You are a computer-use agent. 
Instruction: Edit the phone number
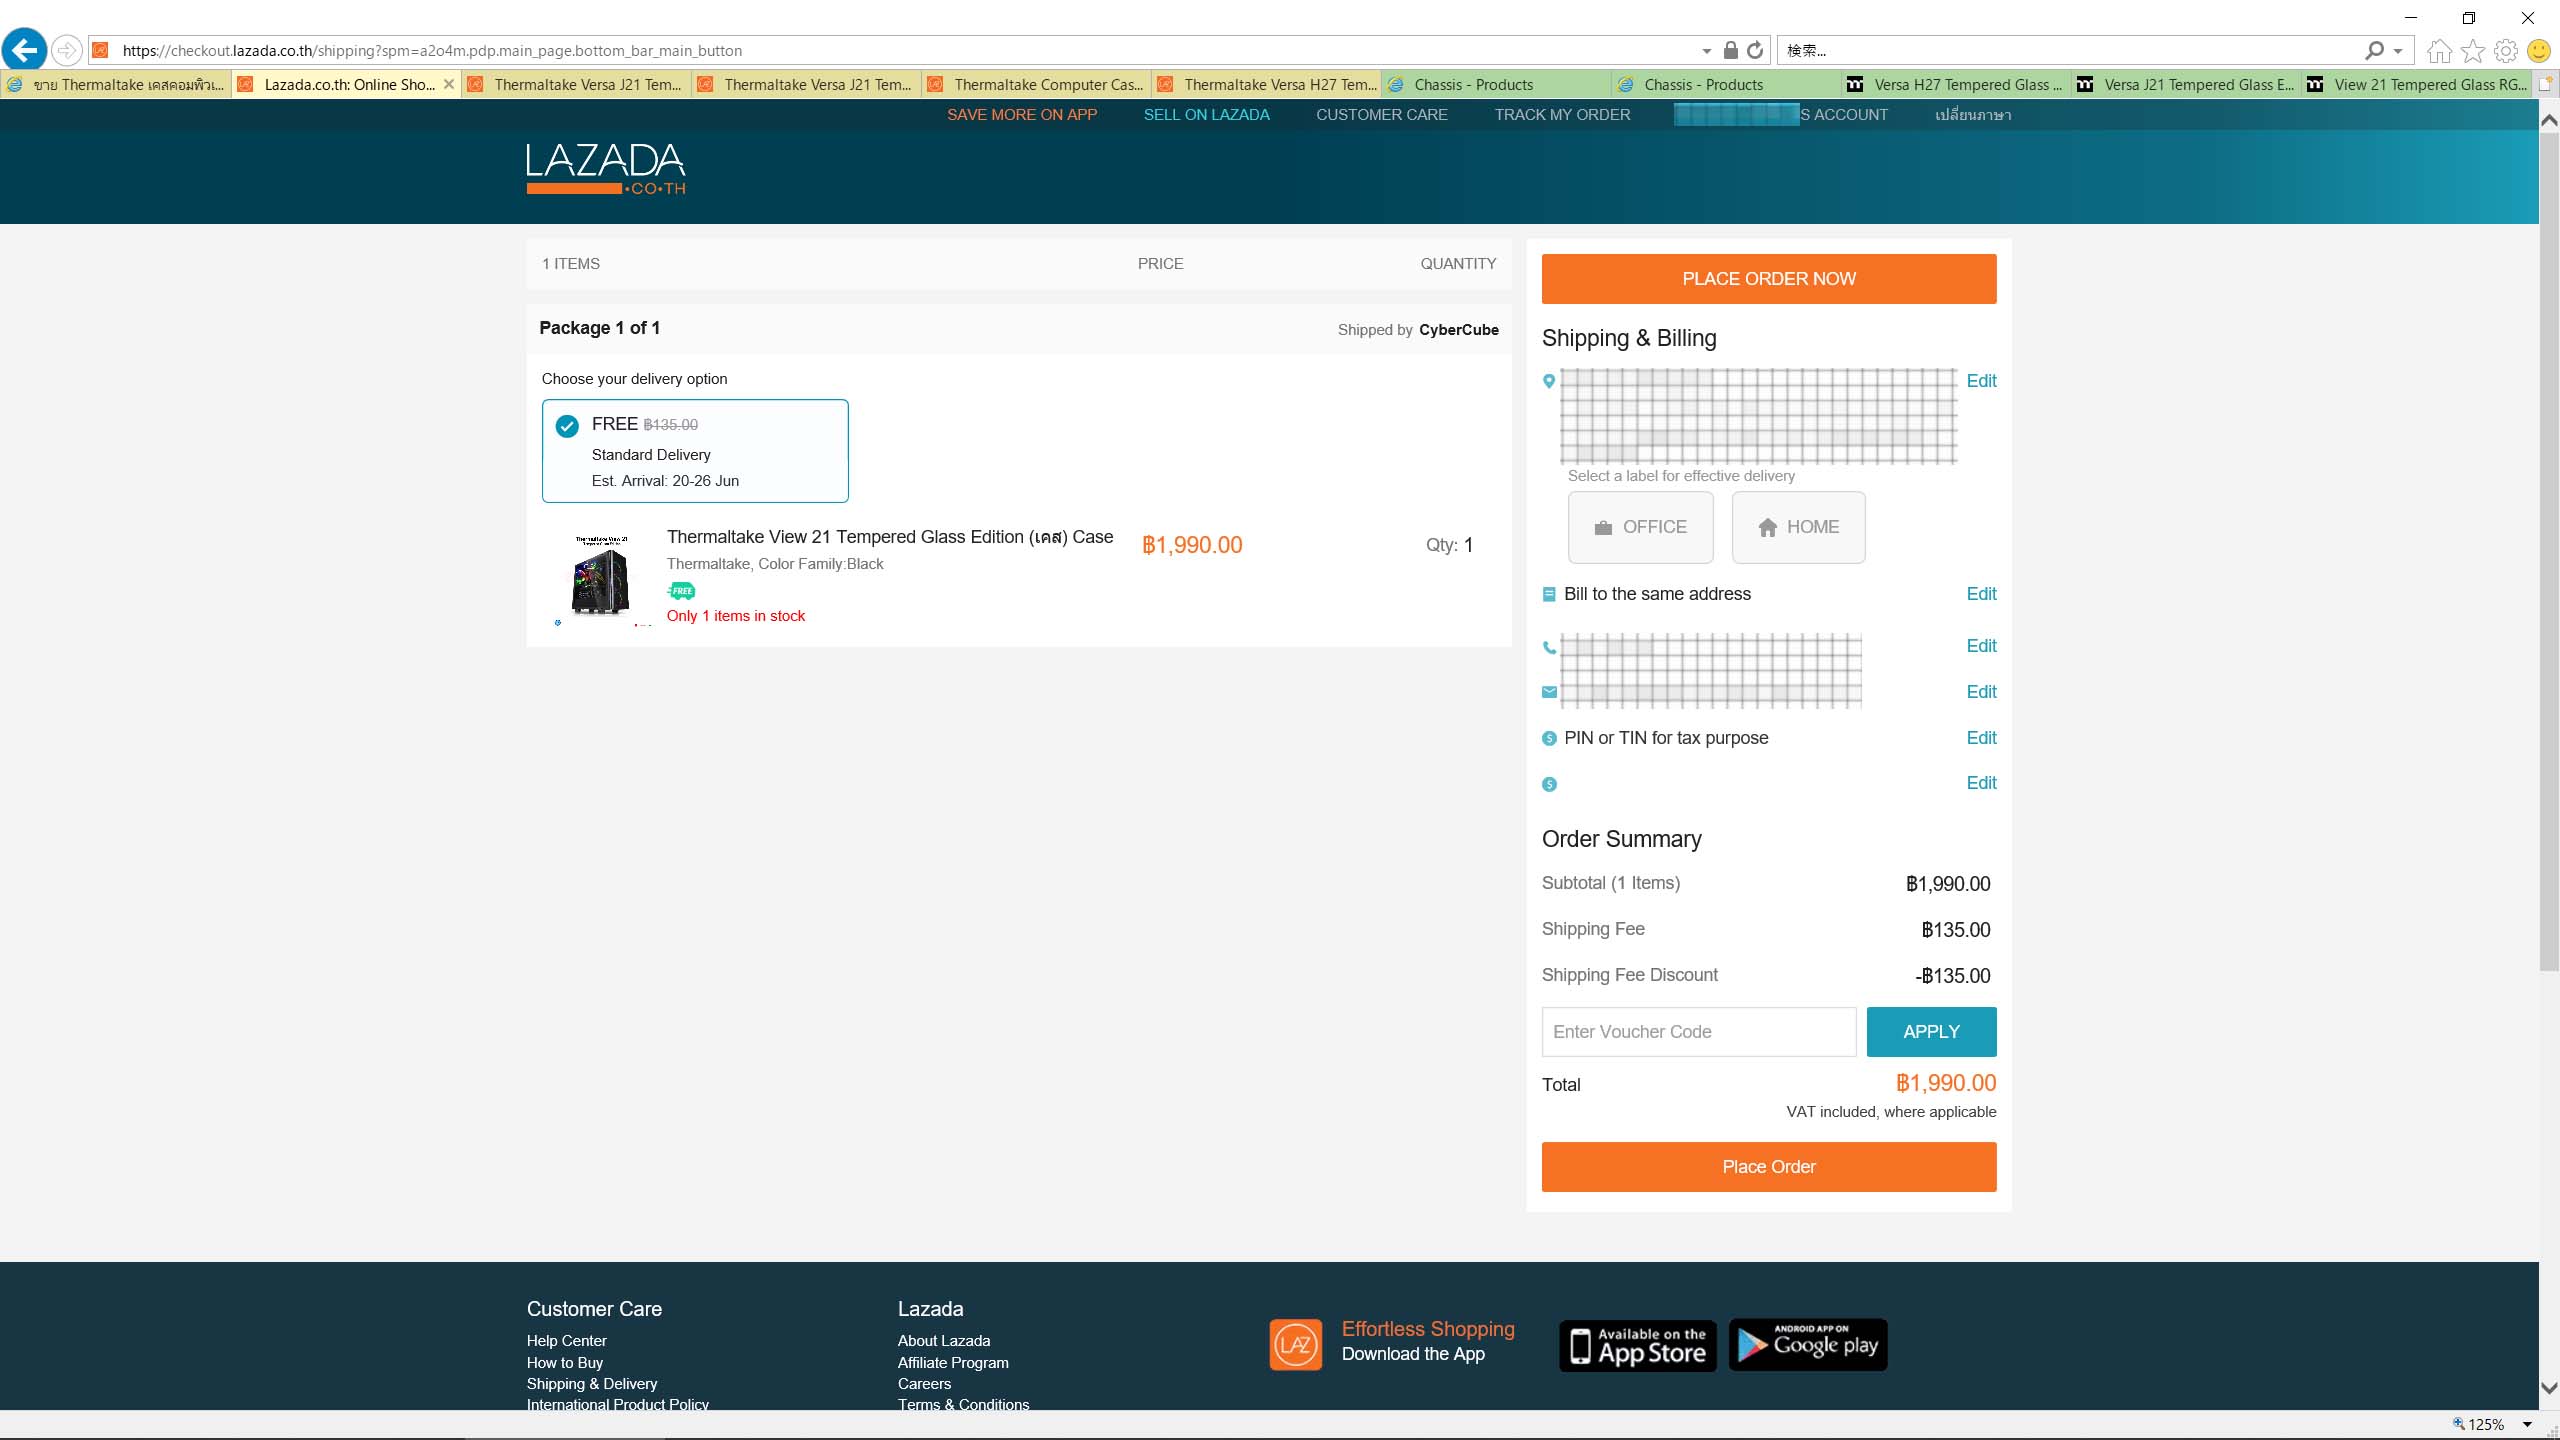point(1980,646)
